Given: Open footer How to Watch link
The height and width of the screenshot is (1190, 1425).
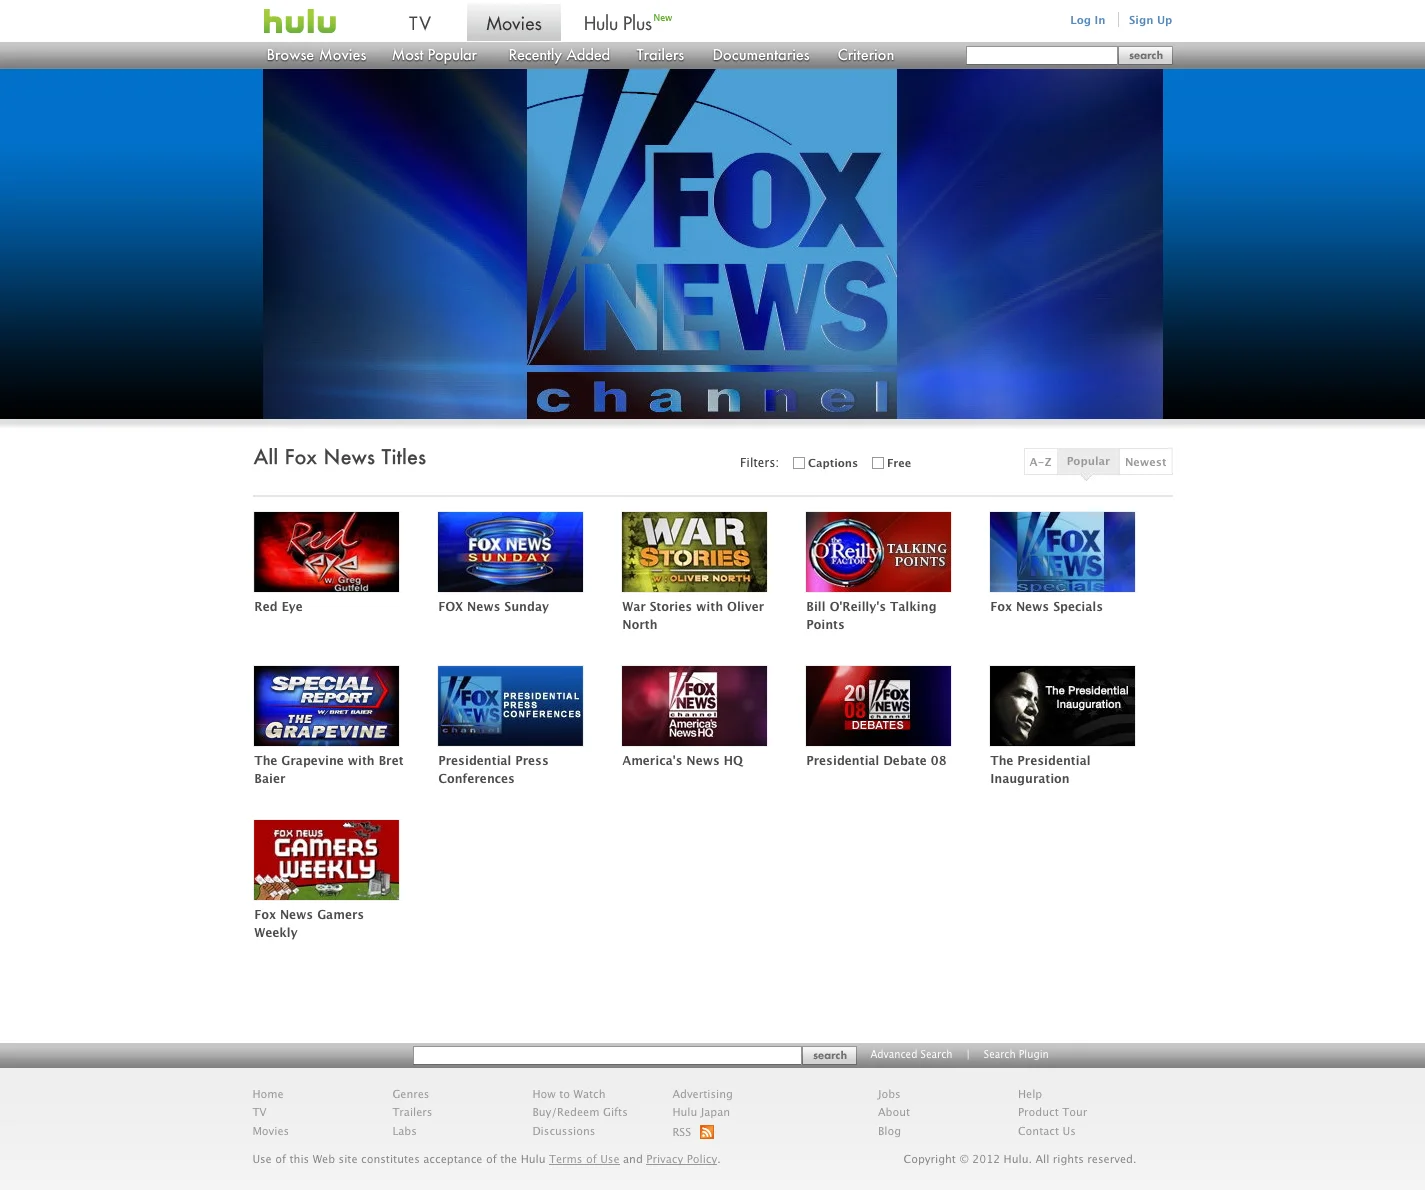Looking at the screenshot, I should click(568, 1094).
